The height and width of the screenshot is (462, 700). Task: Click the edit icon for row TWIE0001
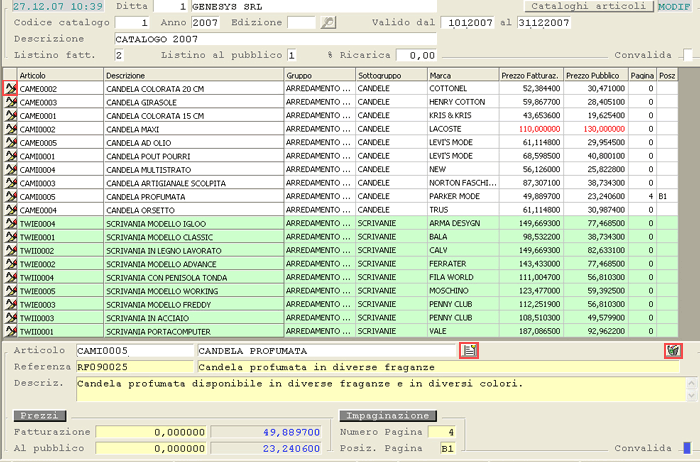[10, 237]
